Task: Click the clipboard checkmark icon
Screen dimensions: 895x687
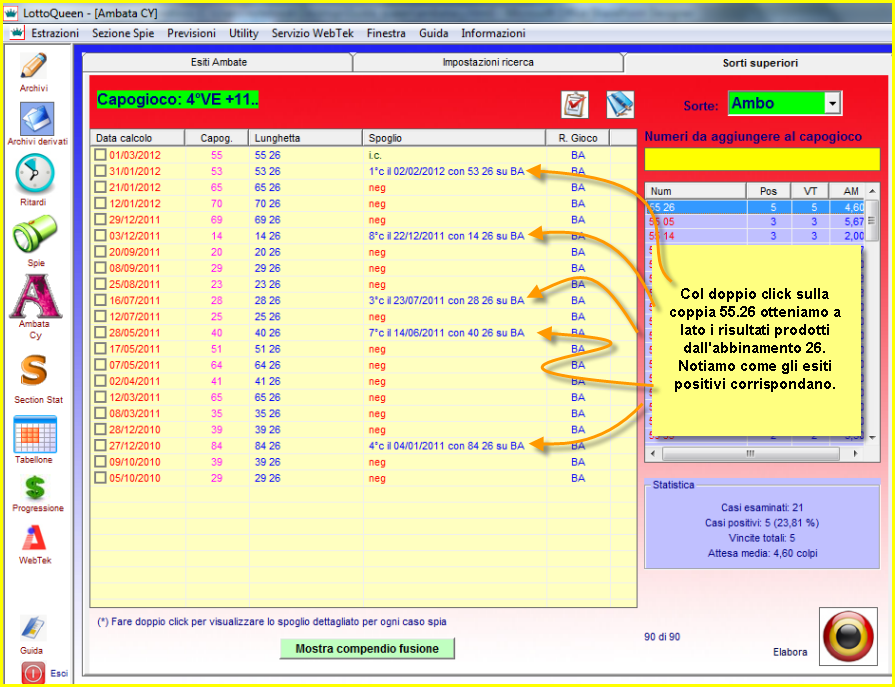Action: (575, 105)
